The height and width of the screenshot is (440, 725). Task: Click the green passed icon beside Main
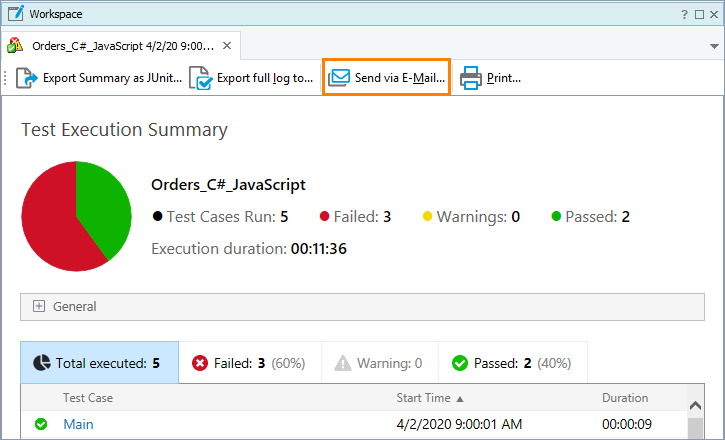coord(41,424)
